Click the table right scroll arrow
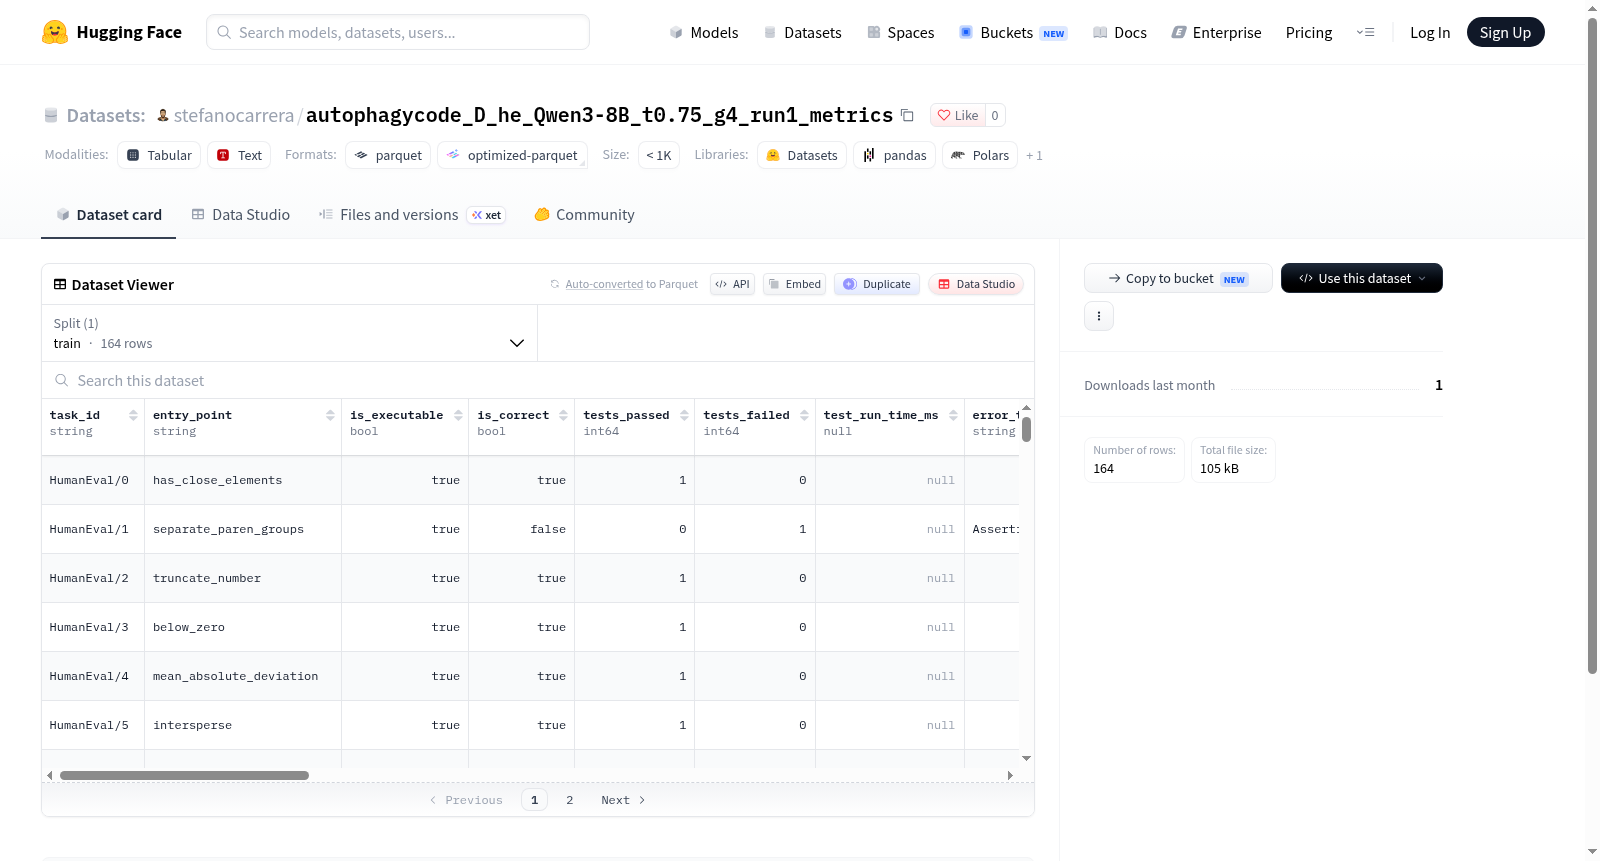1600x861 pixels. pyautogui.click(x=1010, y=775)
